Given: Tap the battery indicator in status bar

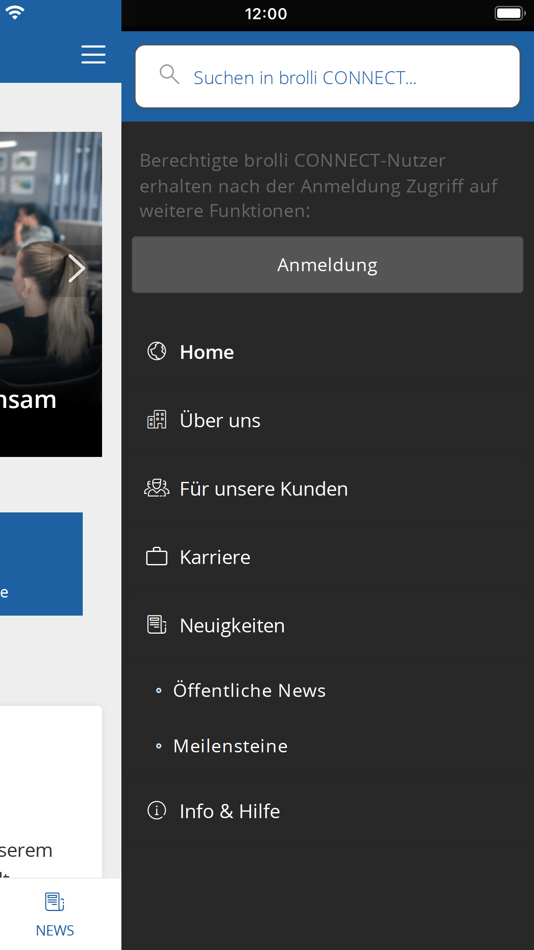Looking at the screenshot, I should (509, 13).
